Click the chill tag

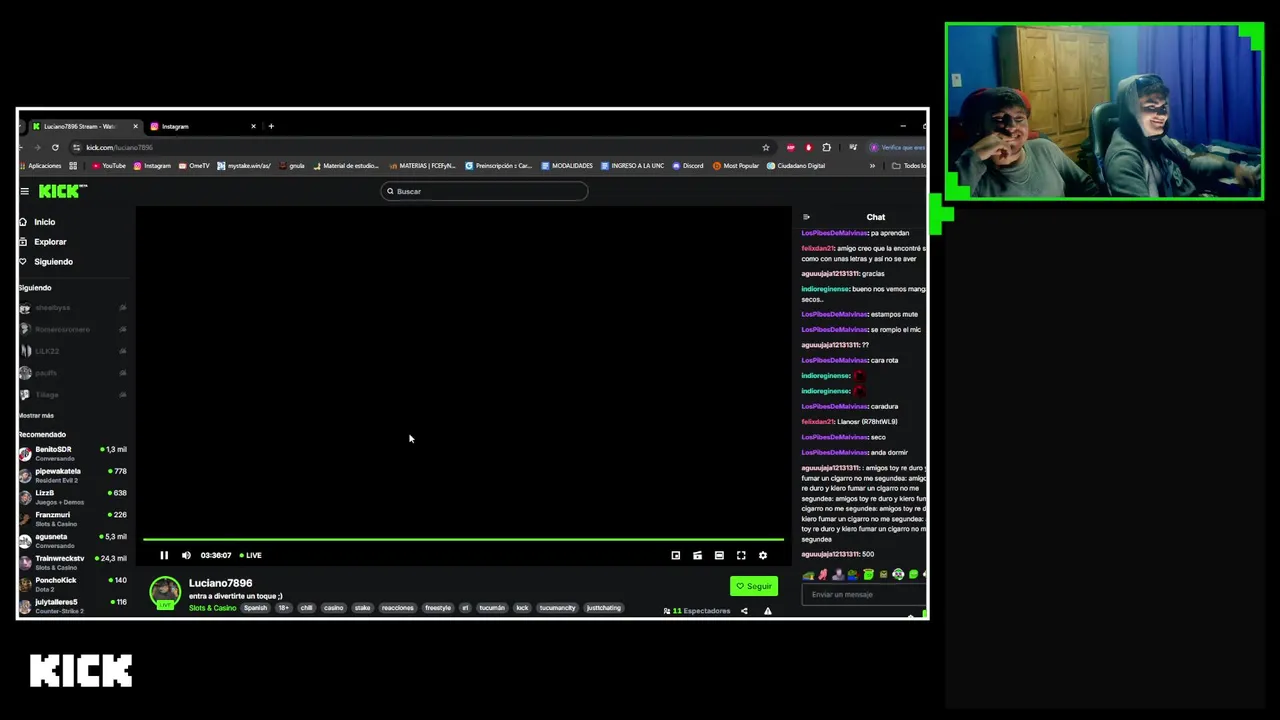[306, 608]
